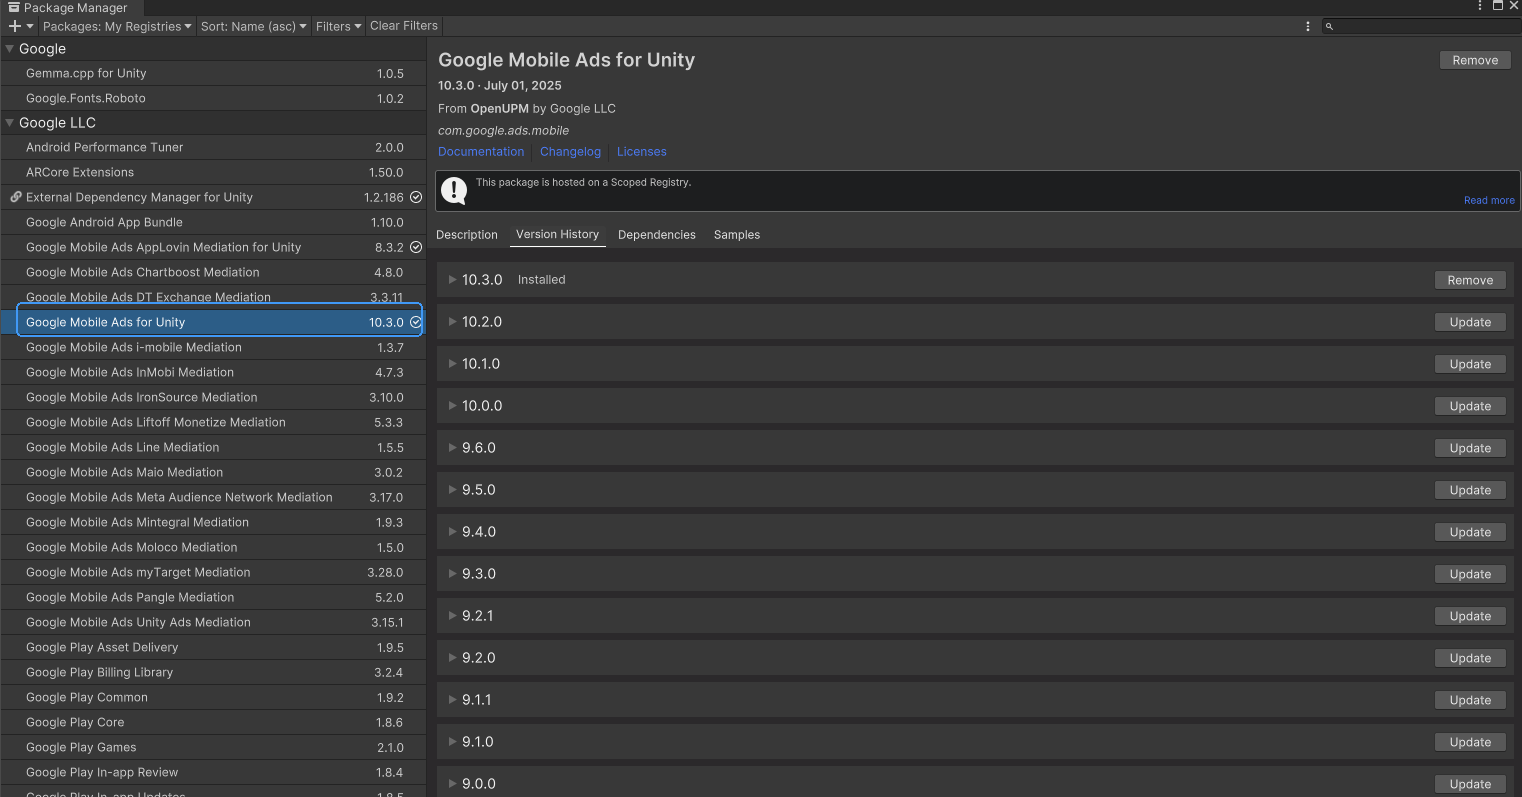The height and width of the screenshot is (797, 1522).
Task: Open the Sort: Name (asc) dropdown
Action: click(x=253, y=26)
